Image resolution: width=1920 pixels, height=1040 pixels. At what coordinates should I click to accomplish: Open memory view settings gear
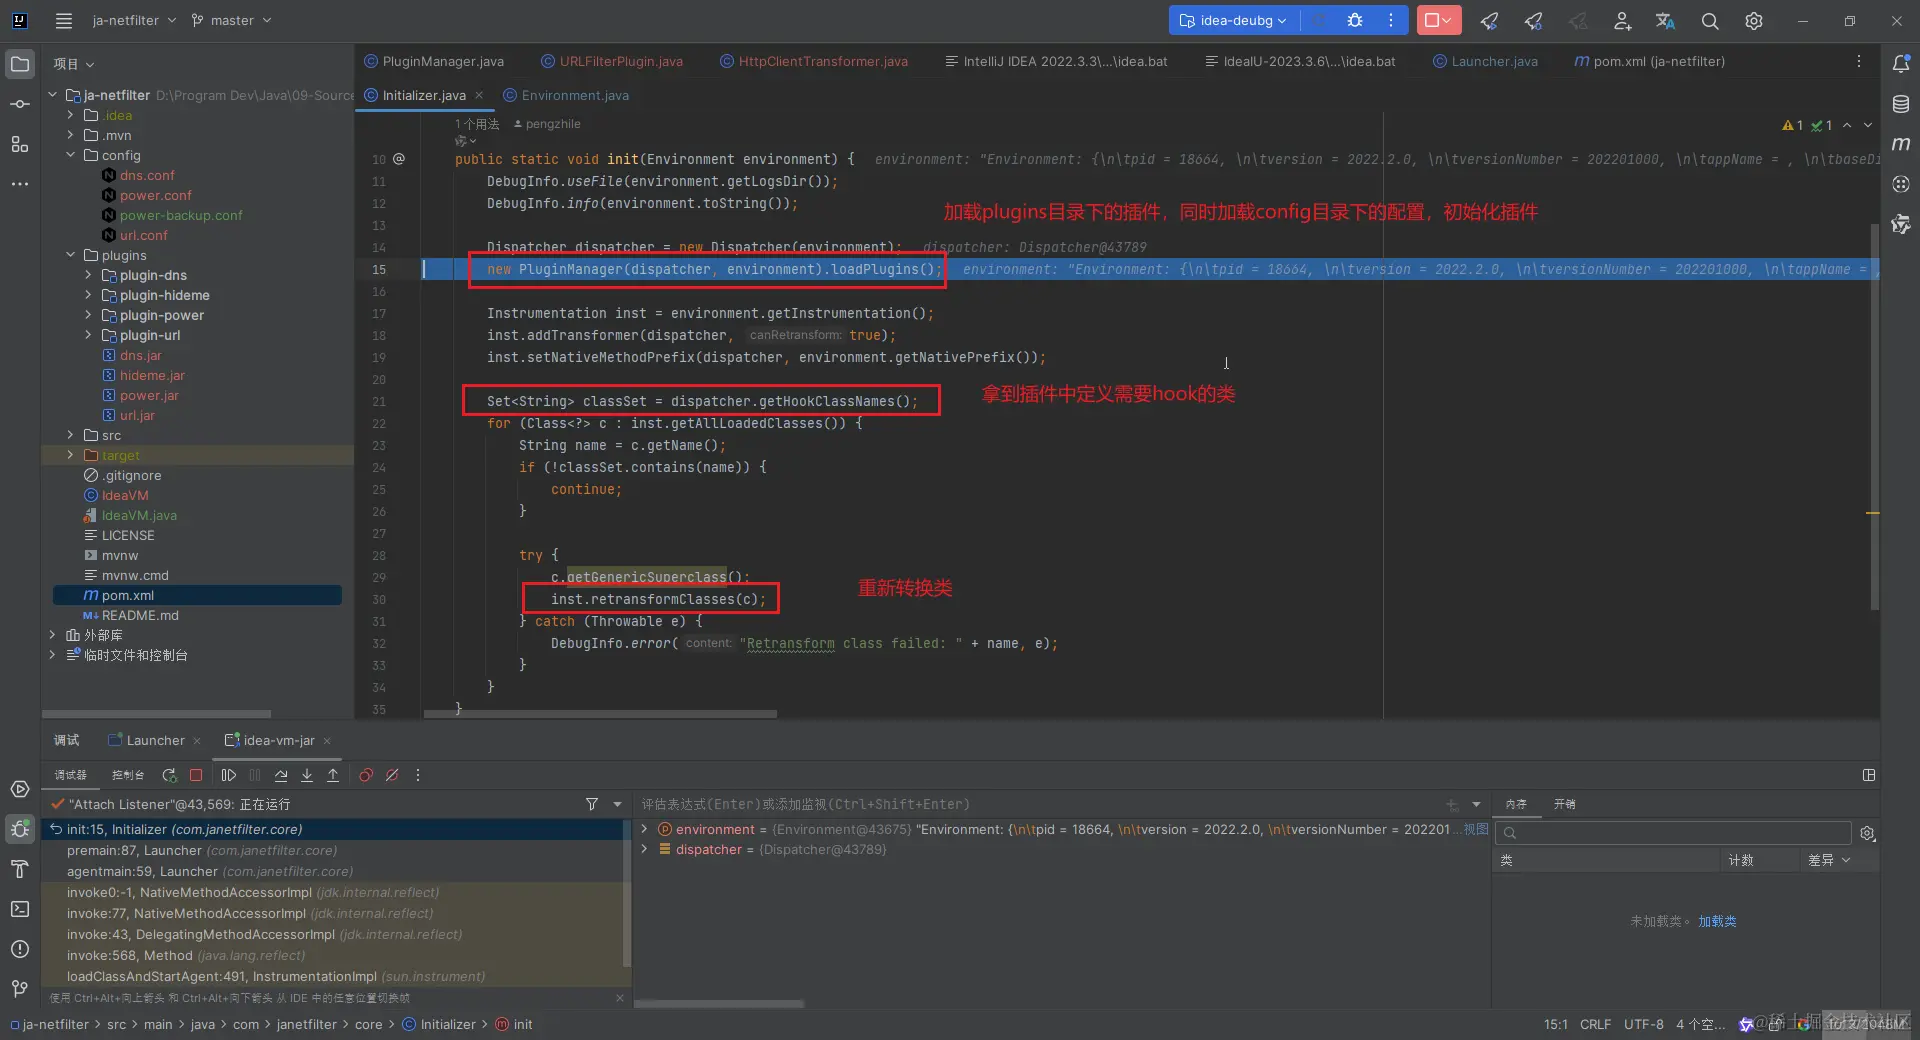click(x=1867, y=833)
